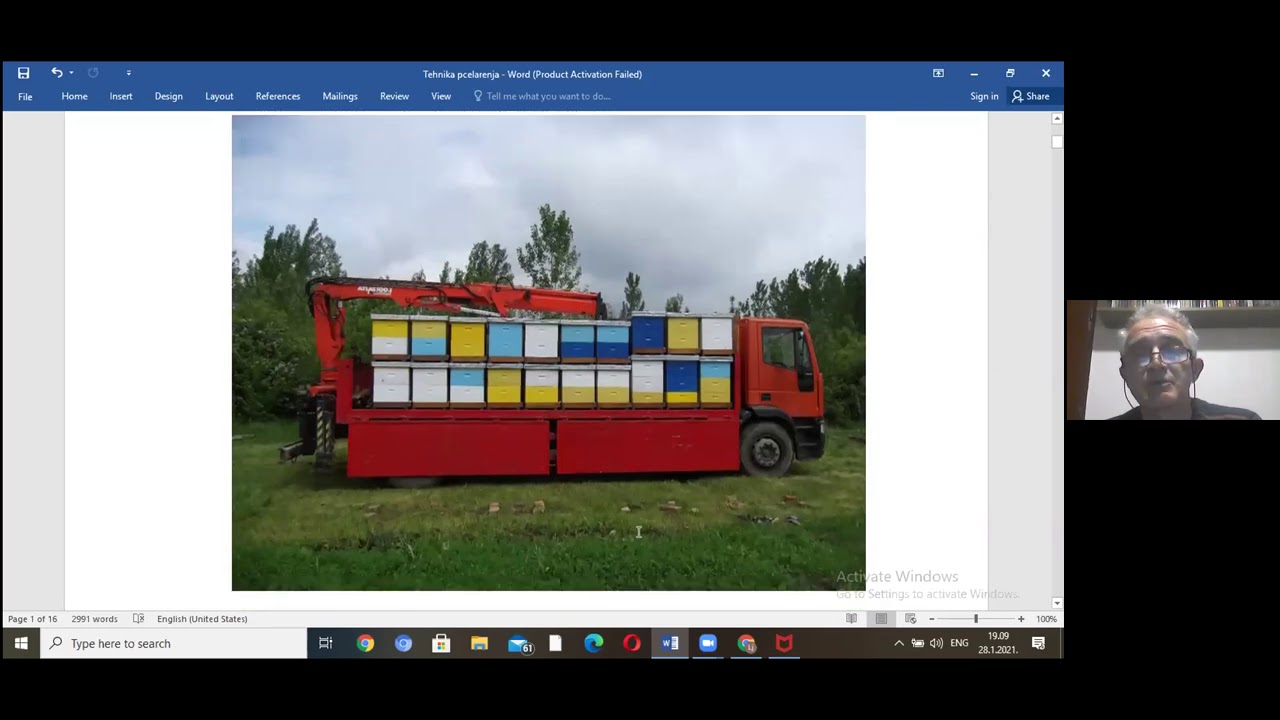Open Opera browser from taskbar
Screen dimensions: 1280x720
pos(631,643)
